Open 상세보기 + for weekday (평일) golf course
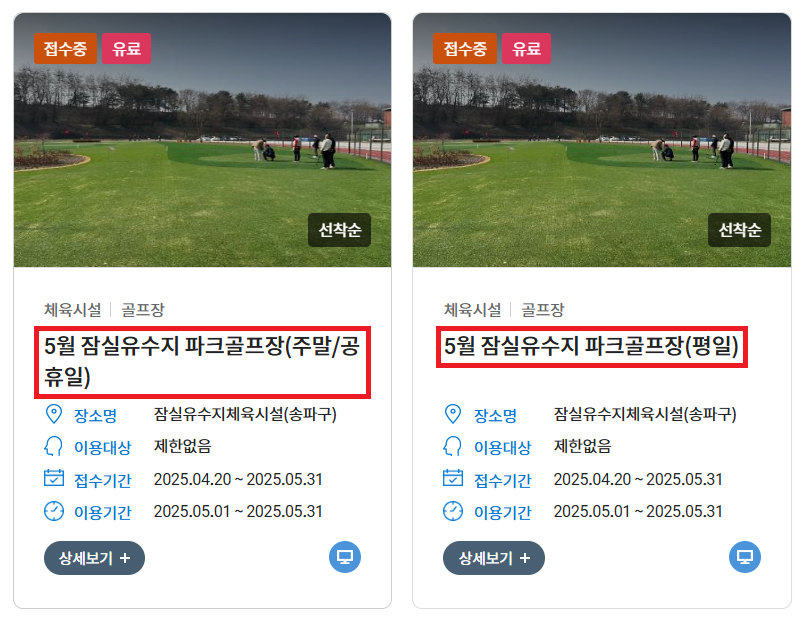805x626 pixels. click(494, 558)
